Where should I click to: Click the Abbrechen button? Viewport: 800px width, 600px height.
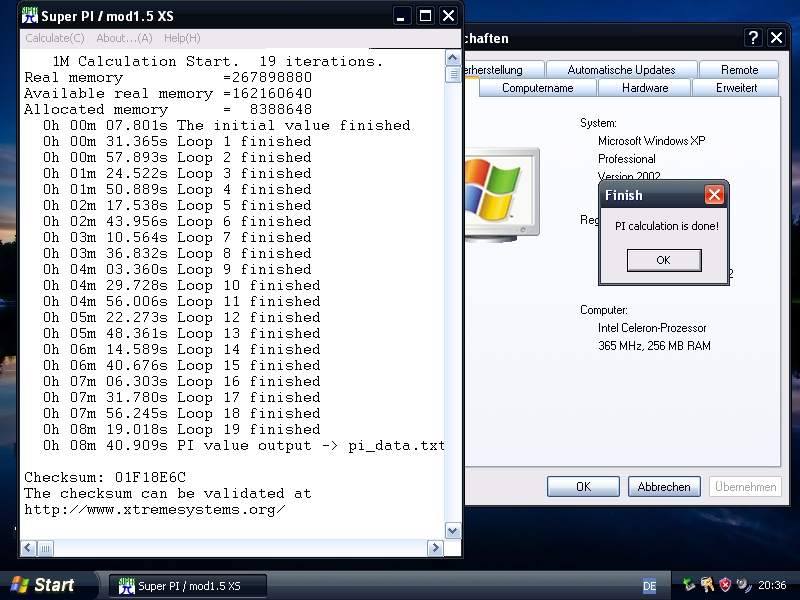[664, 487]
